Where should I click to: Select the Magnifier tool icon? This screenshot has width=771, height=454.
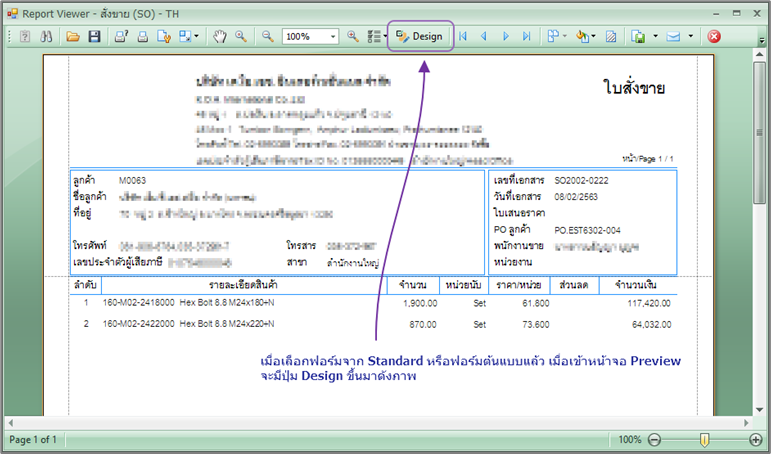[x=241, y=37]
